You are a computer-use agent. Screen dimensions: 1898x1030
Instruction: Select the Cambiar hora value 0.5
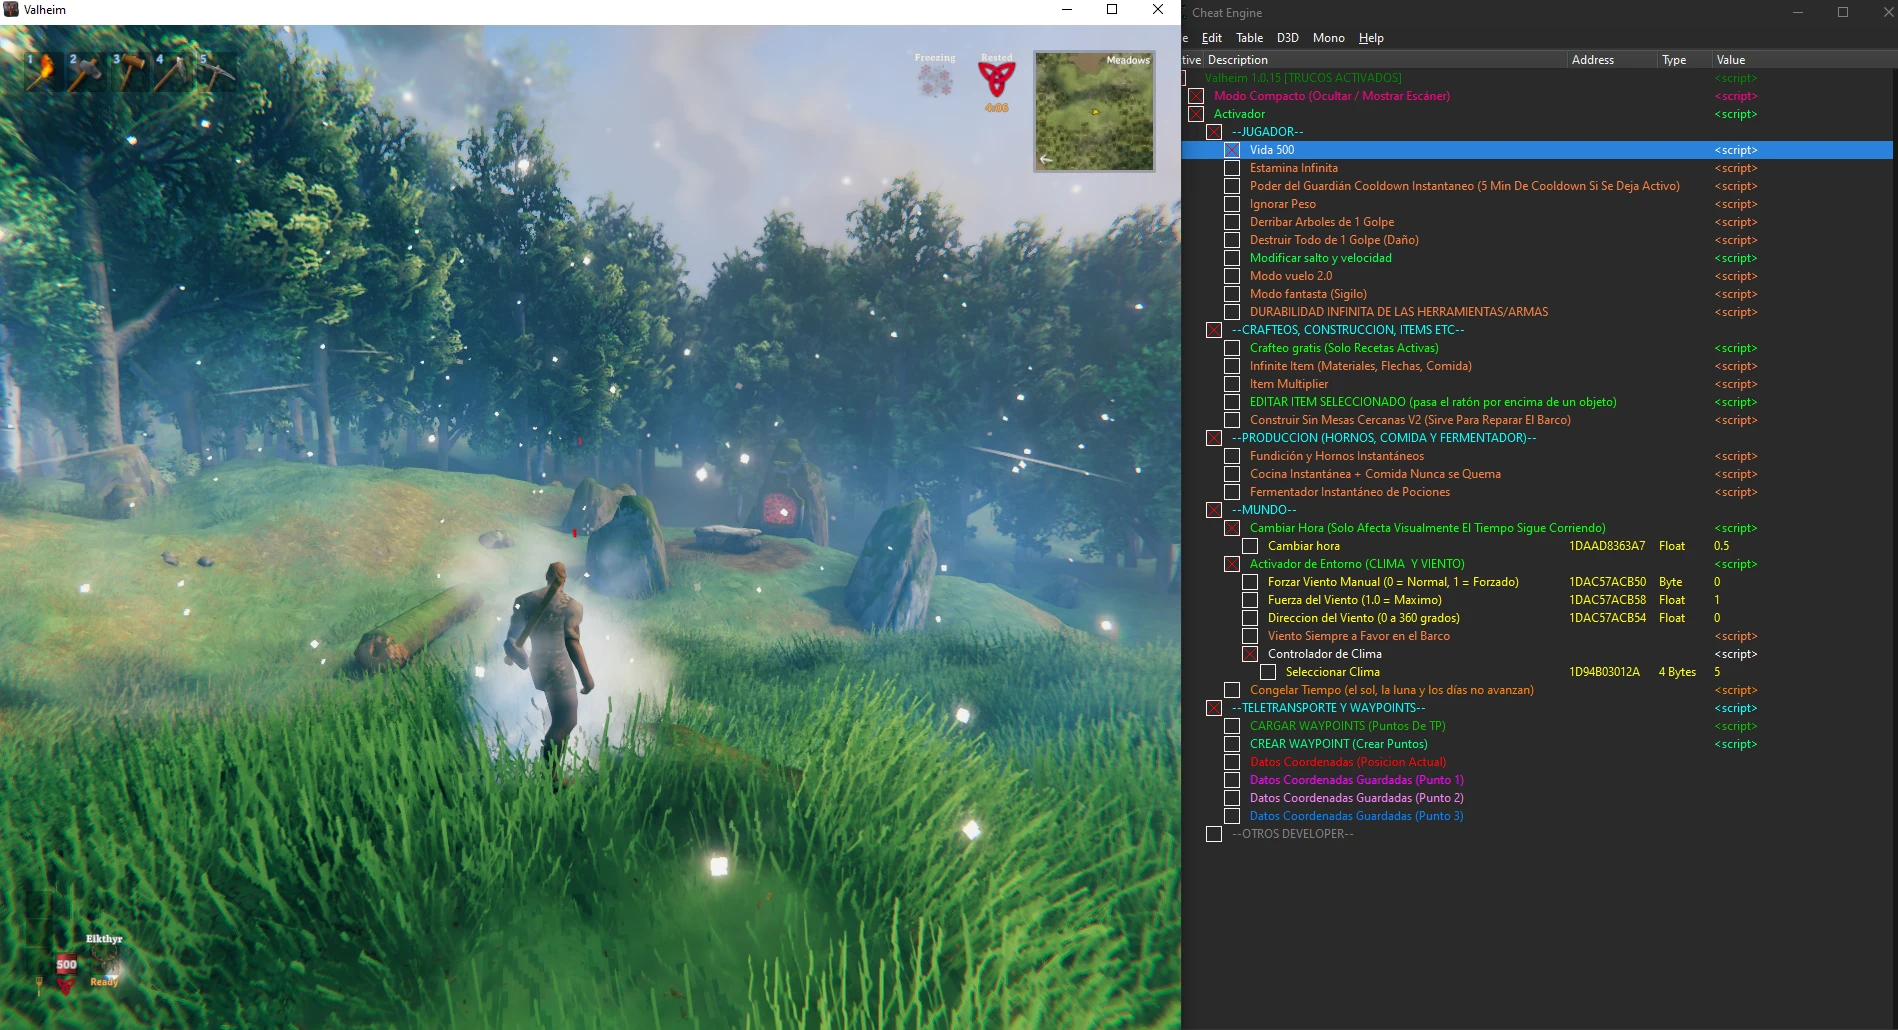click(x=1721, y=546)
